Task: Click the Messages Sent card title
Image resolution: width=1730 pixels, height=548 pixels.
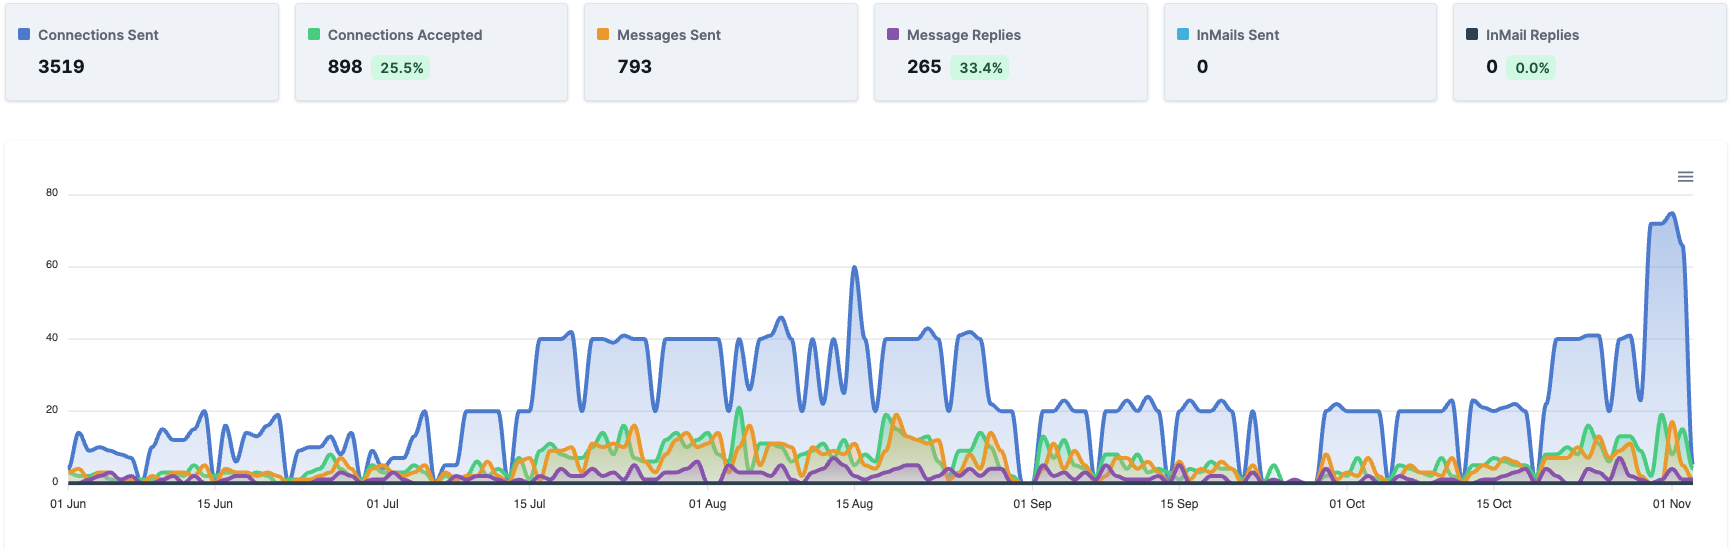Action: [x=668, y=35]
